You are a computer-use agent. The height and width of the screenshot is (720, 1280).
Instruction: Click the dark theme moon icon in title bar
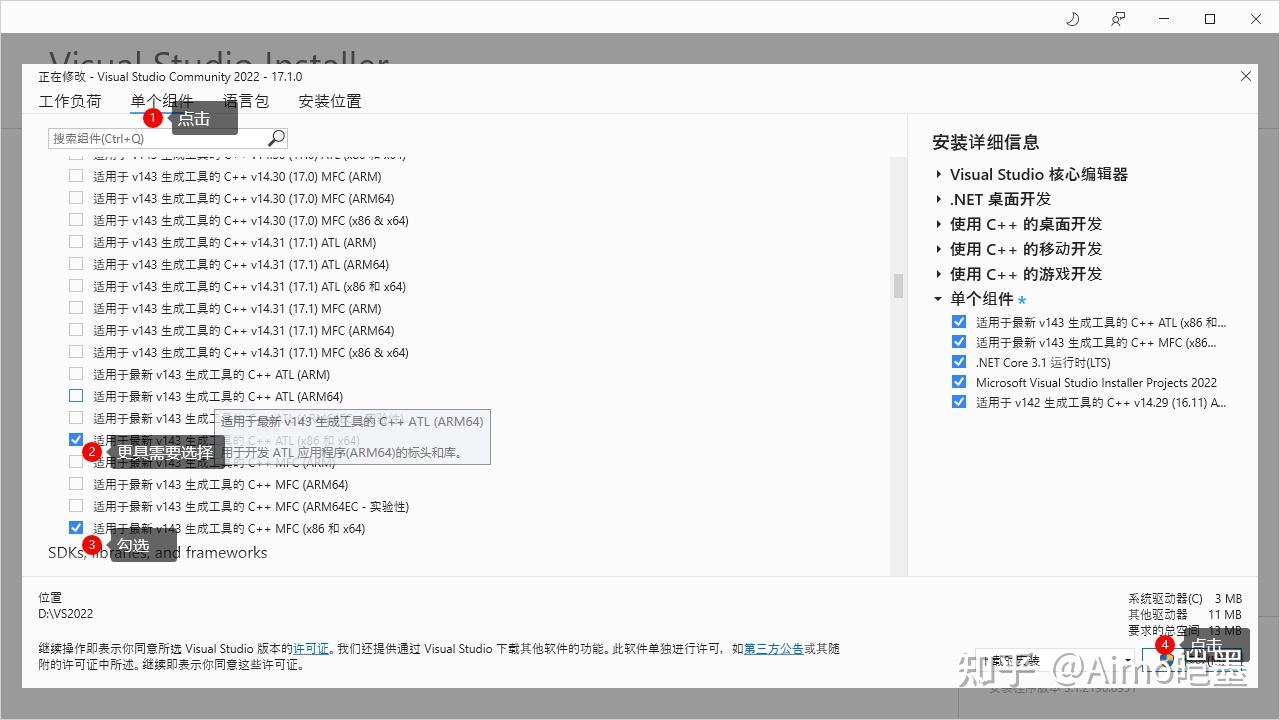coord(1072,18)
